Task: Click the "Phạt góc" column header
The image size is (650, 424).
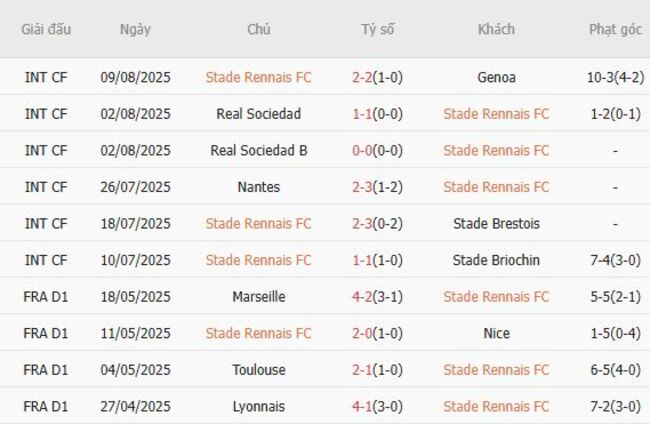Action: (x=615, y=29)
